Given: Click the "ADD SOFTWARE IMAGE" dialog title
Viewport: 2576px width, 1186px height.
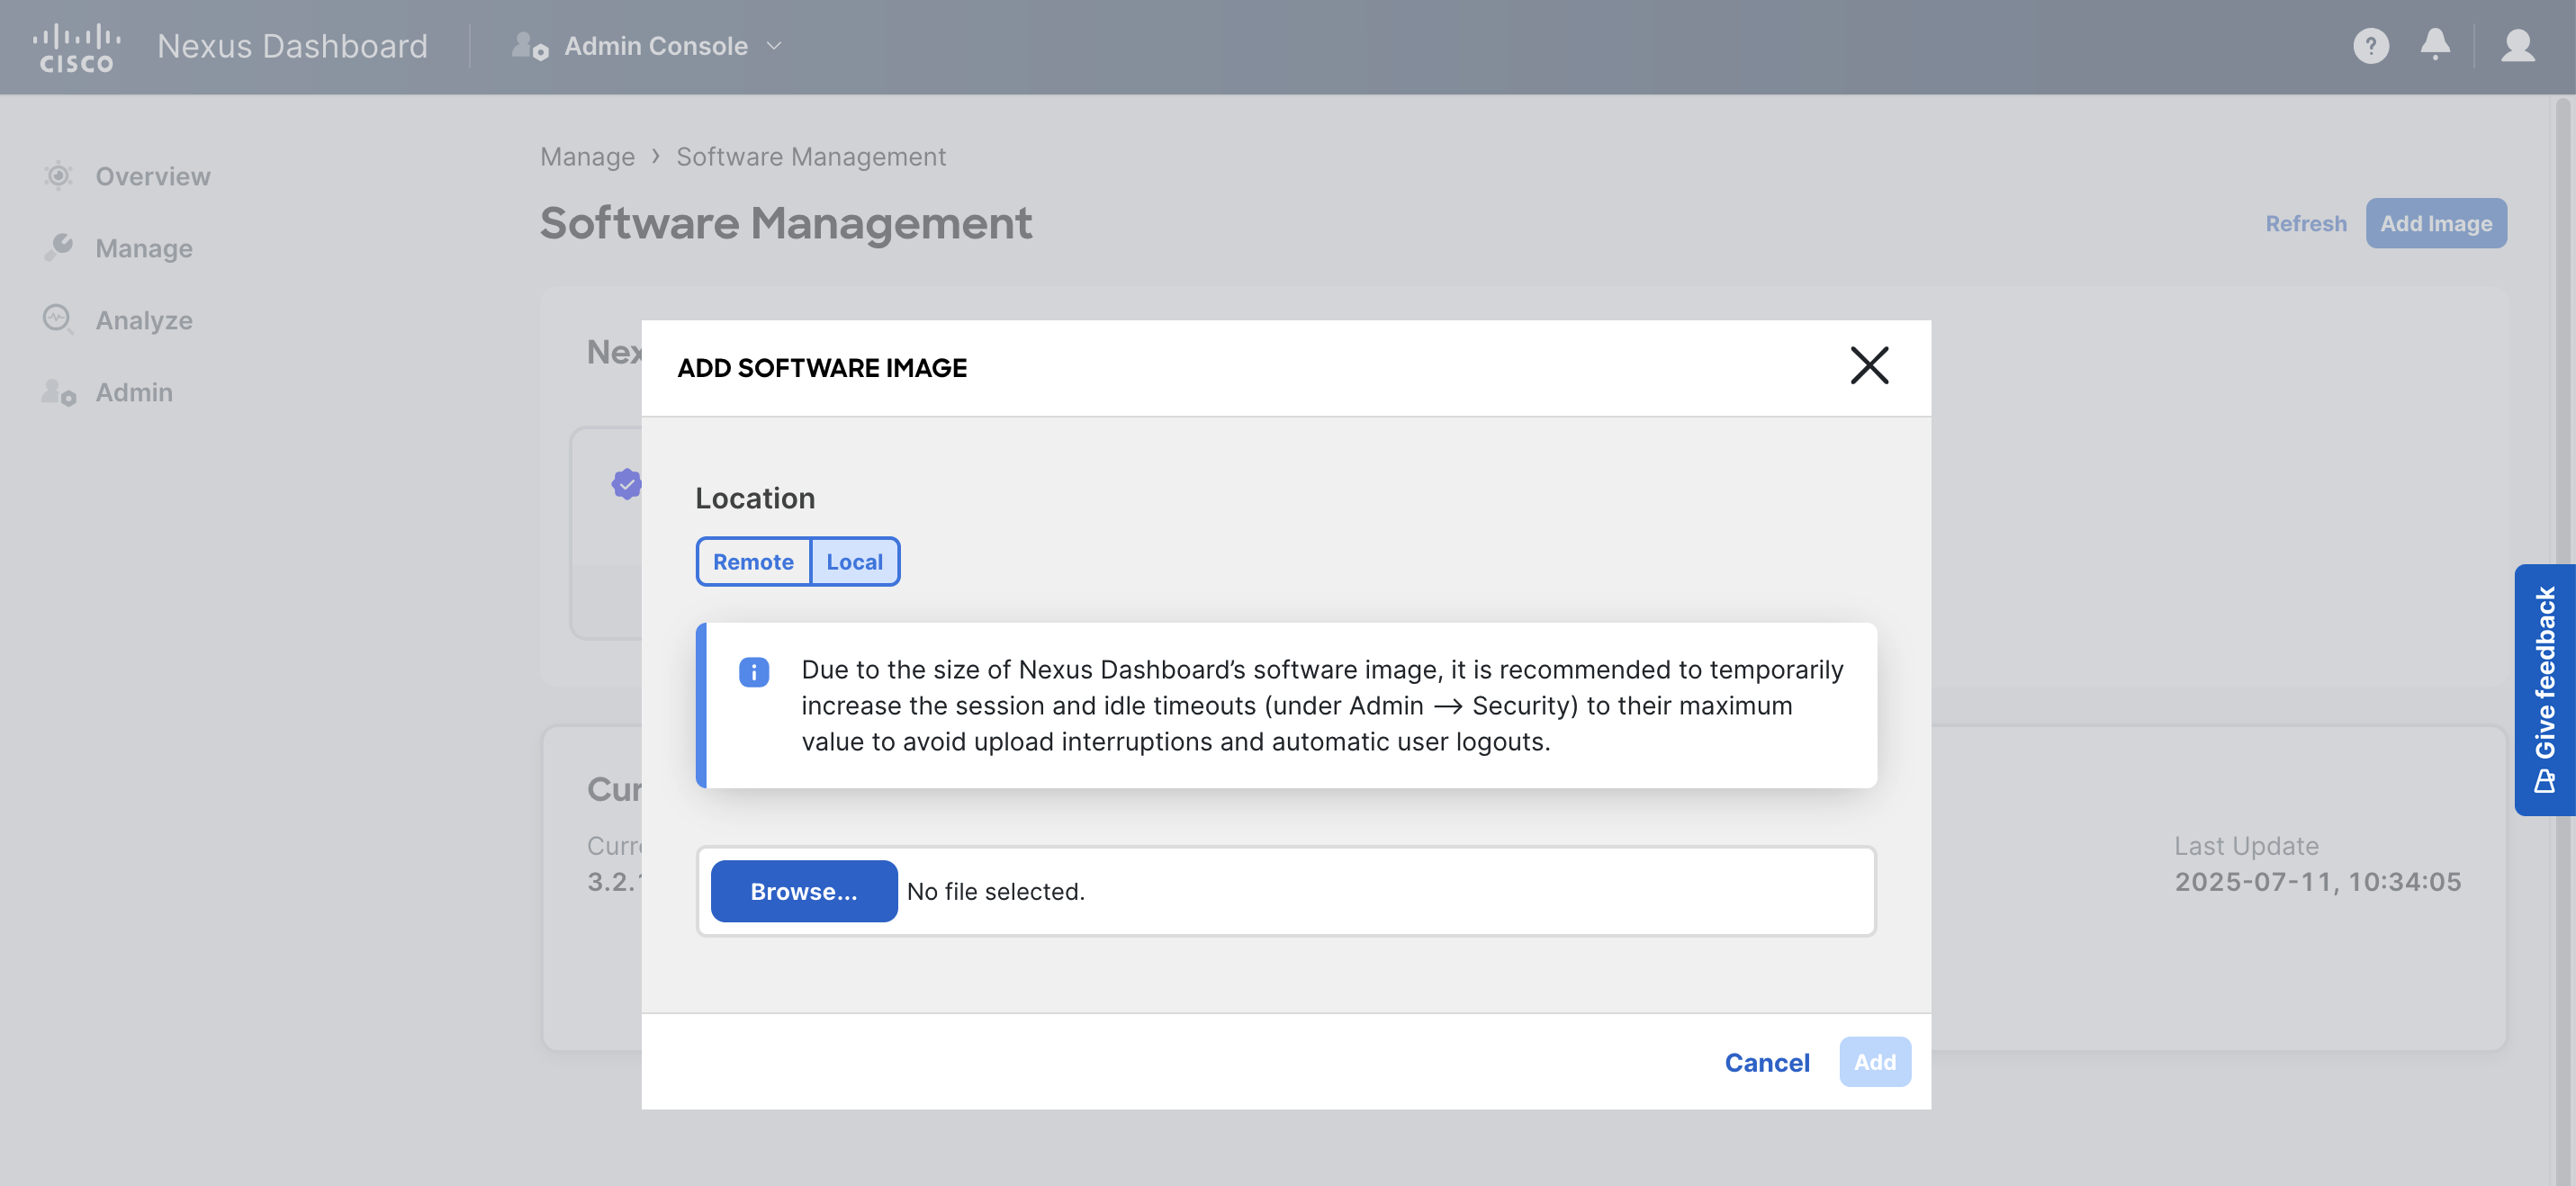Looking at the screenshot, I should click(x=822, y=368).
